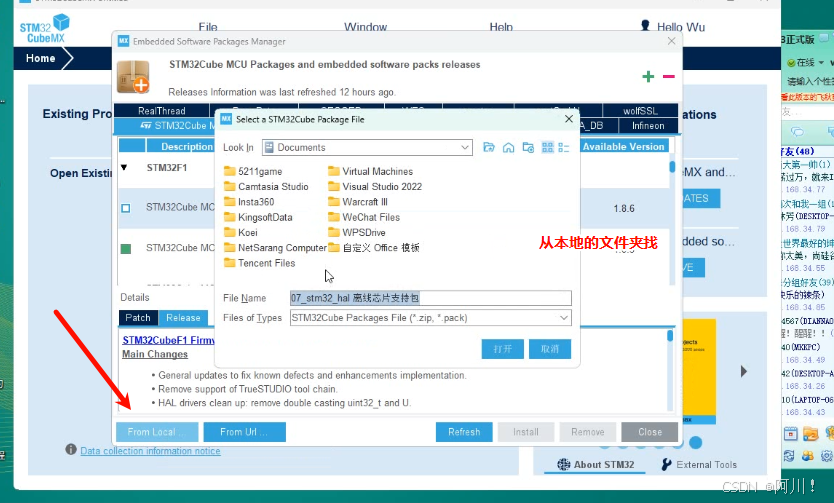834x503 pixels.
Task: Select the STM32Cube MCU Packages tab
Action: [x=165, y=125]
